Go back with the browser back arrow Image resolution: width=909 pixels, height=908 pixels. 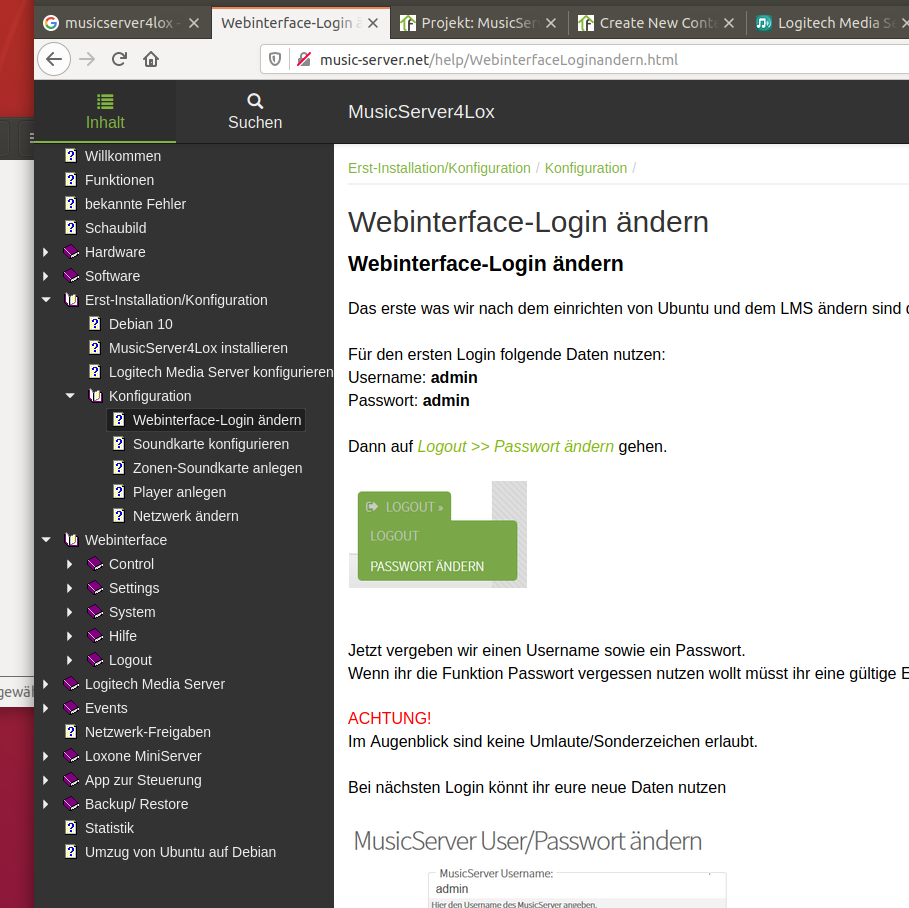(54, 59)
